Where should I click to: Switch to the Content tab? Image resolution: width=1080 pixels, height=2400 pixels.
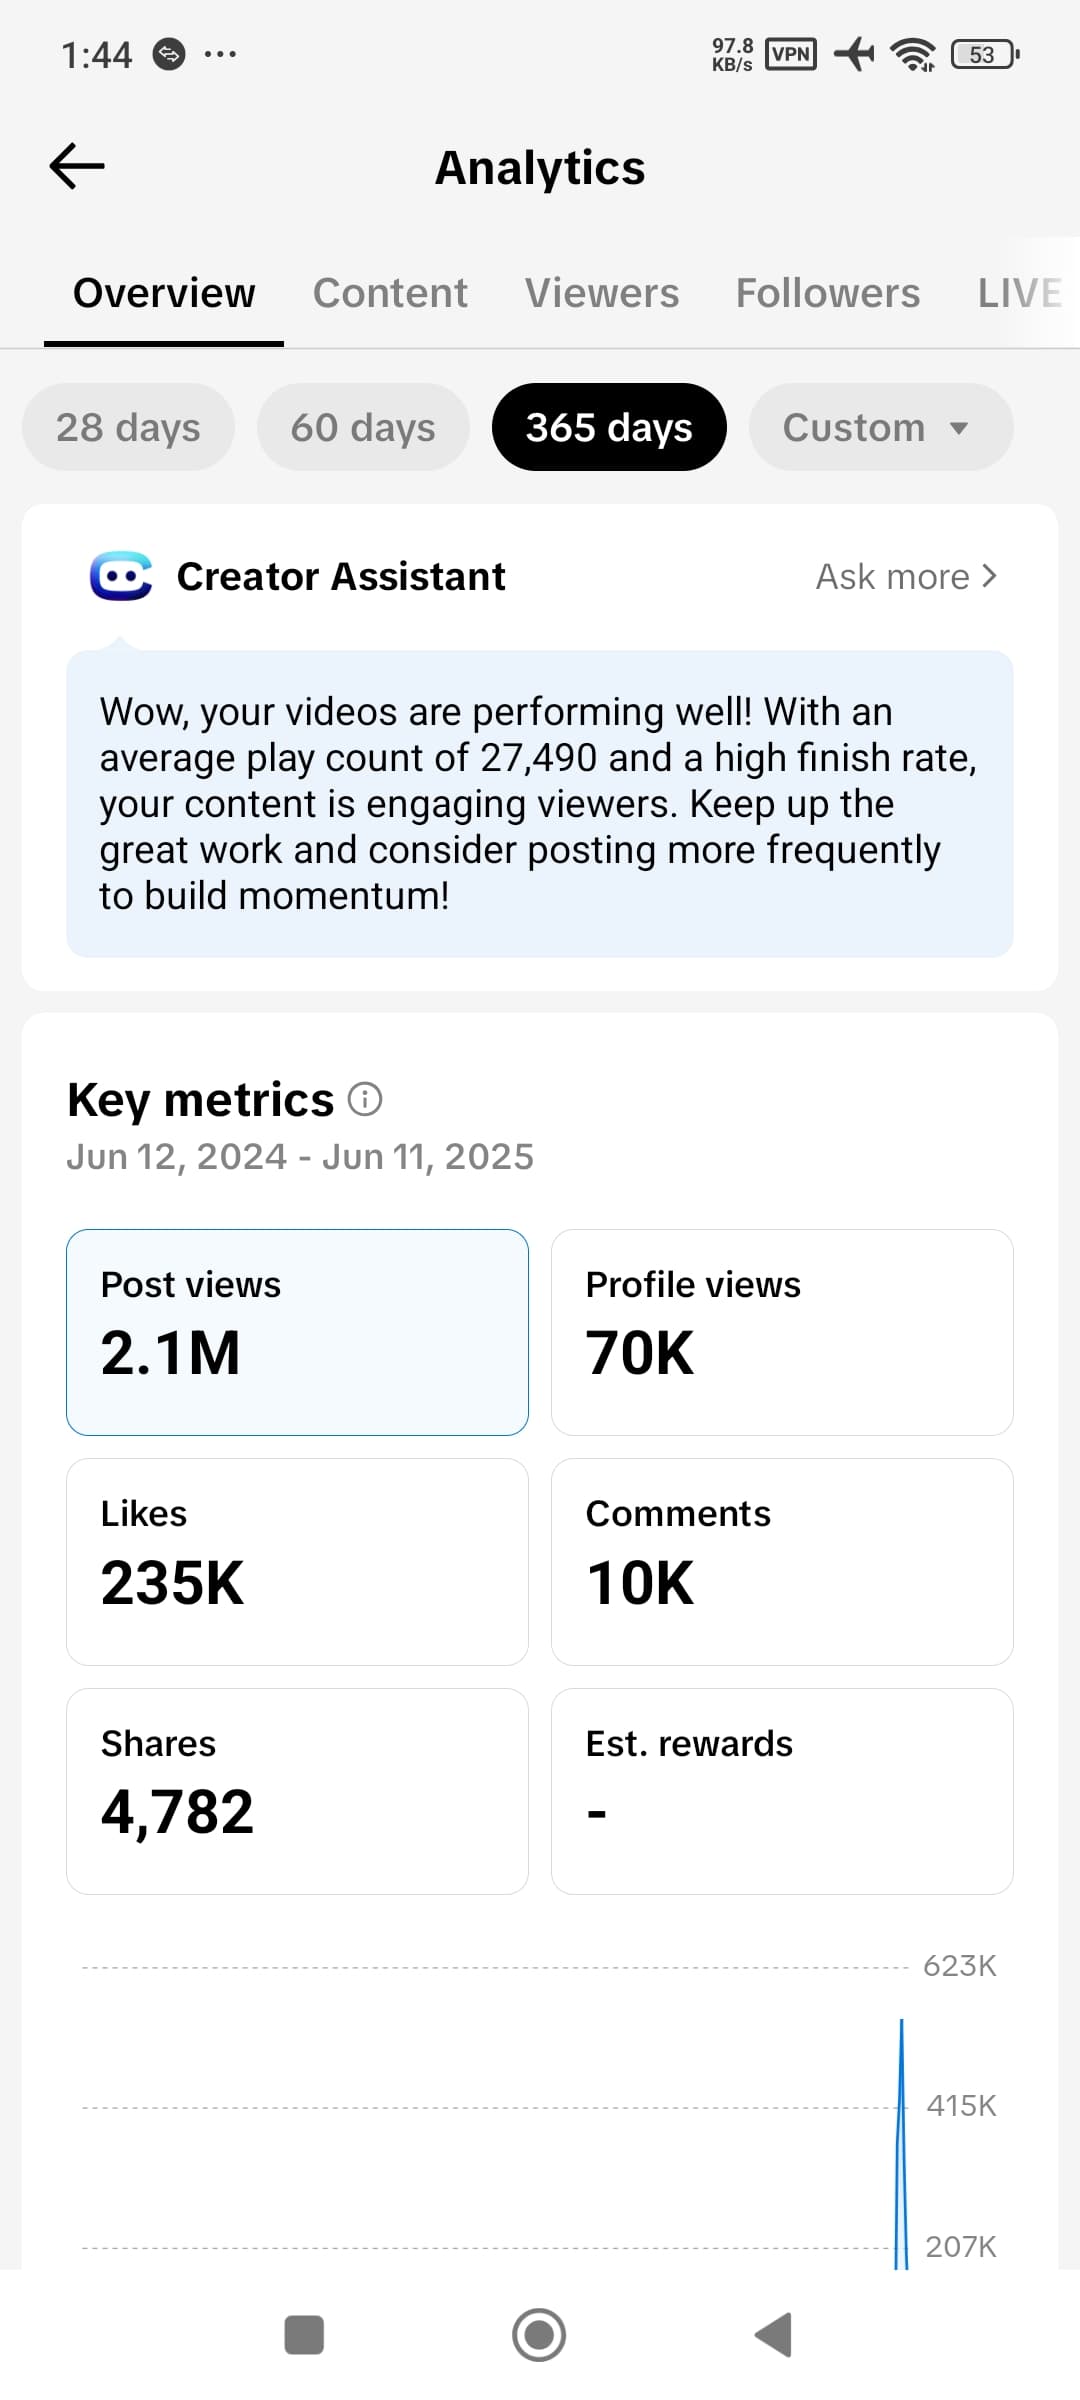[390, 293]
